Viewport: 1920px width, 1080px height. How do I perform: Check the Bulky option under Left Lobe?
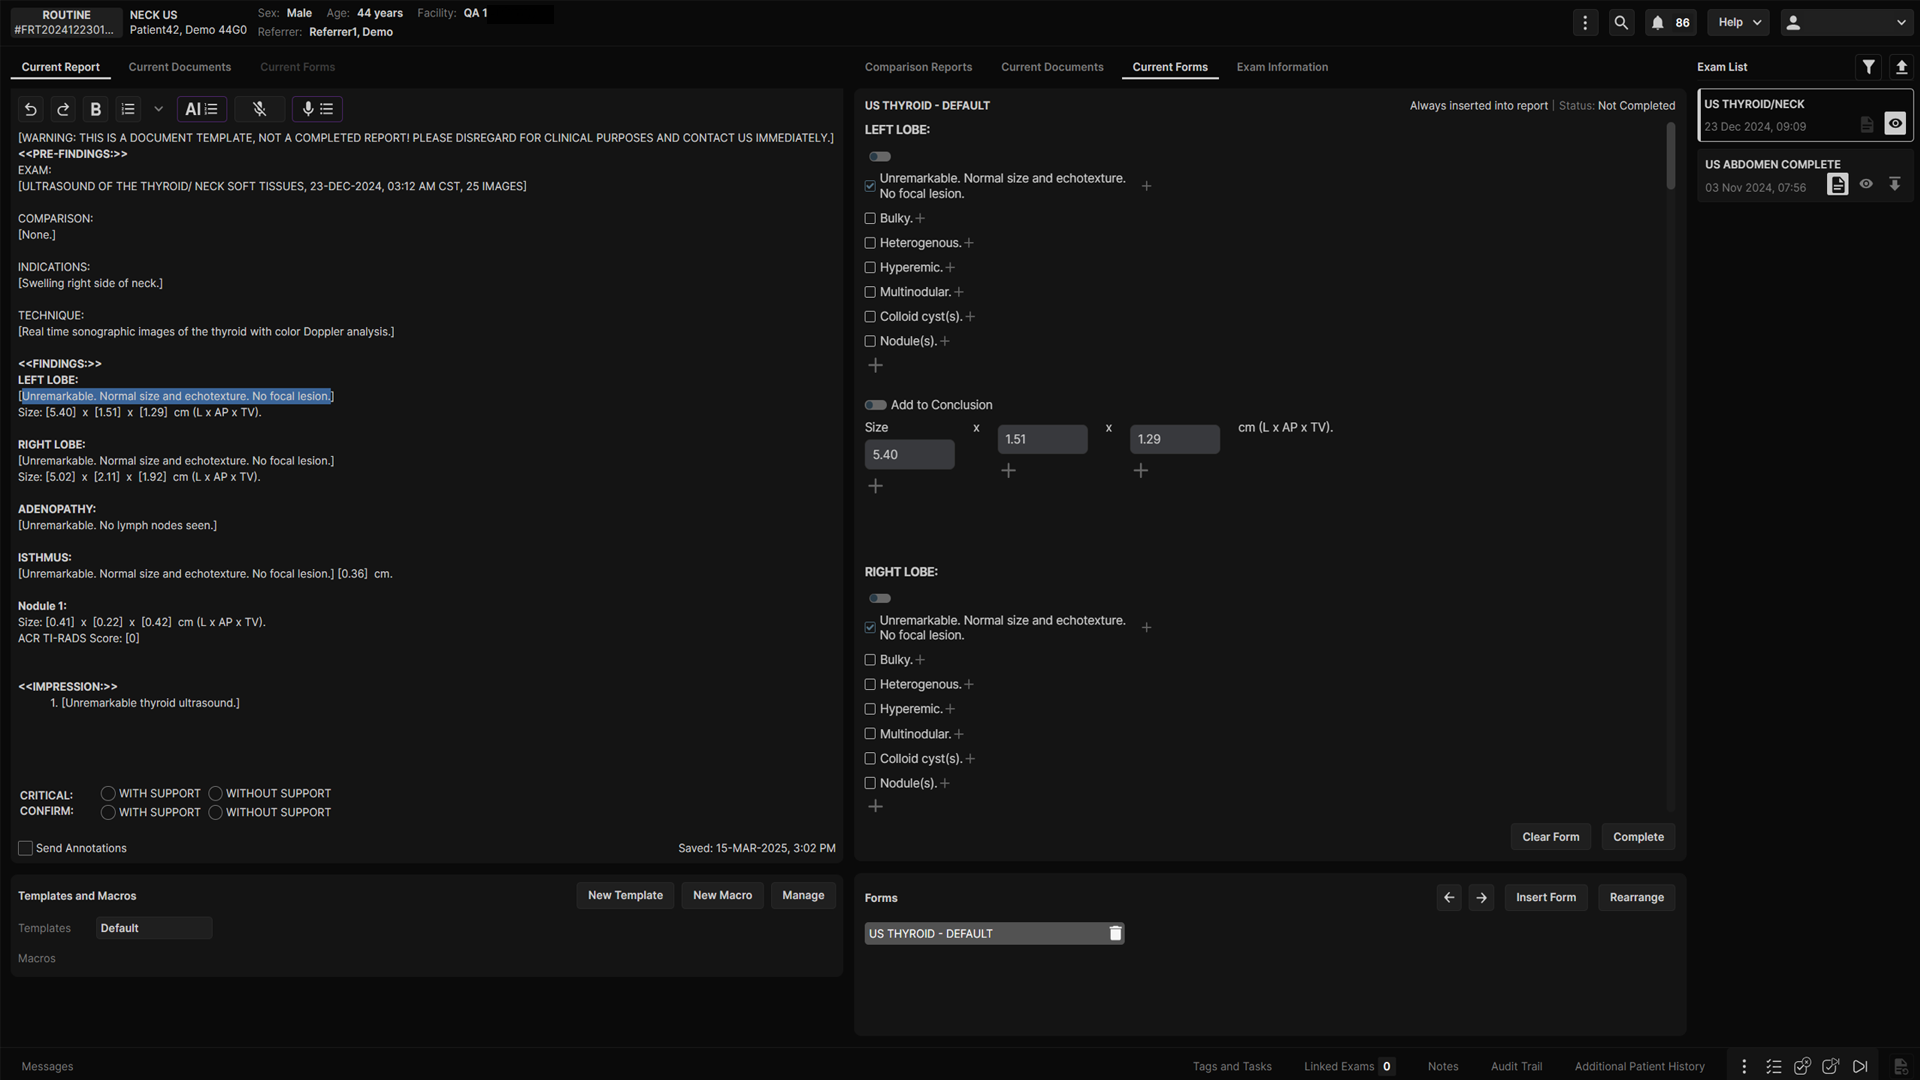[870, 218]
